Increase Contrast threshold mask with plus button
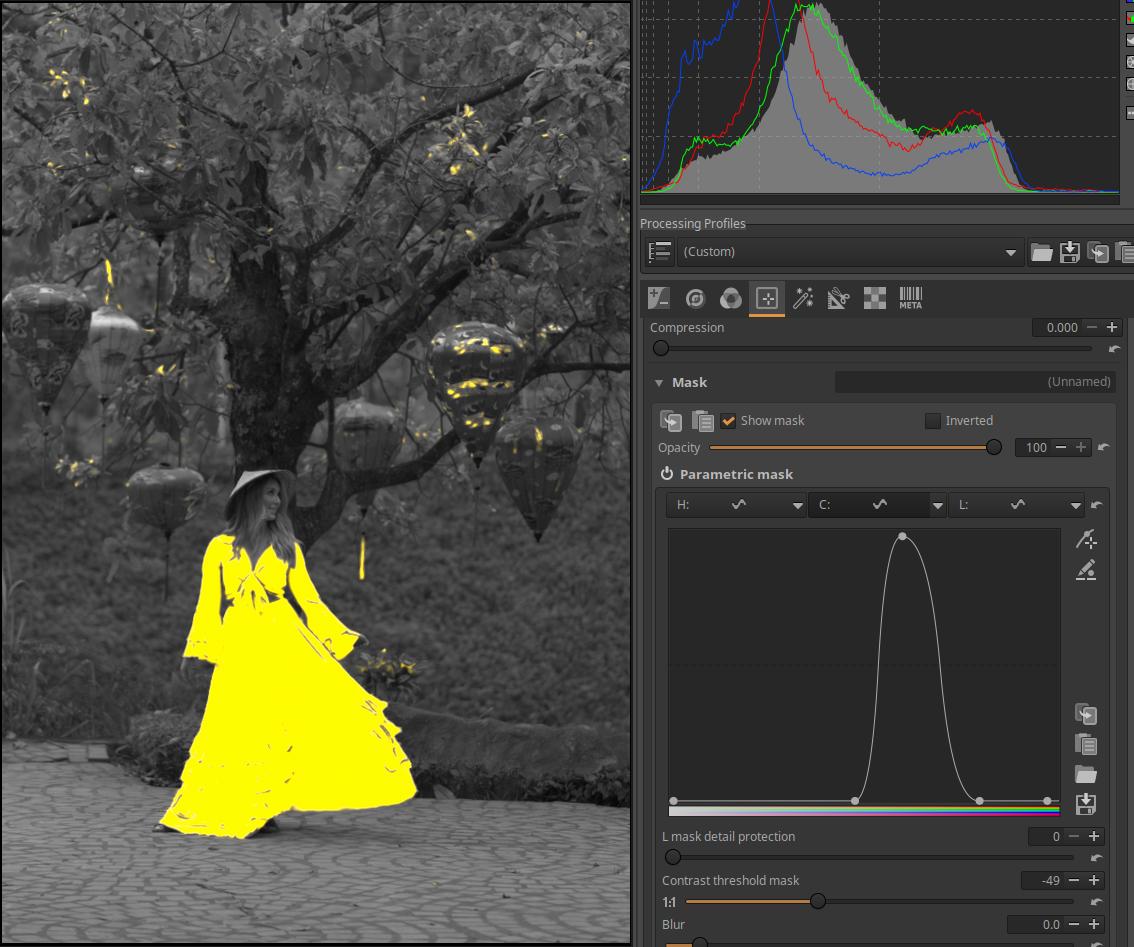 click(1094, 881)
